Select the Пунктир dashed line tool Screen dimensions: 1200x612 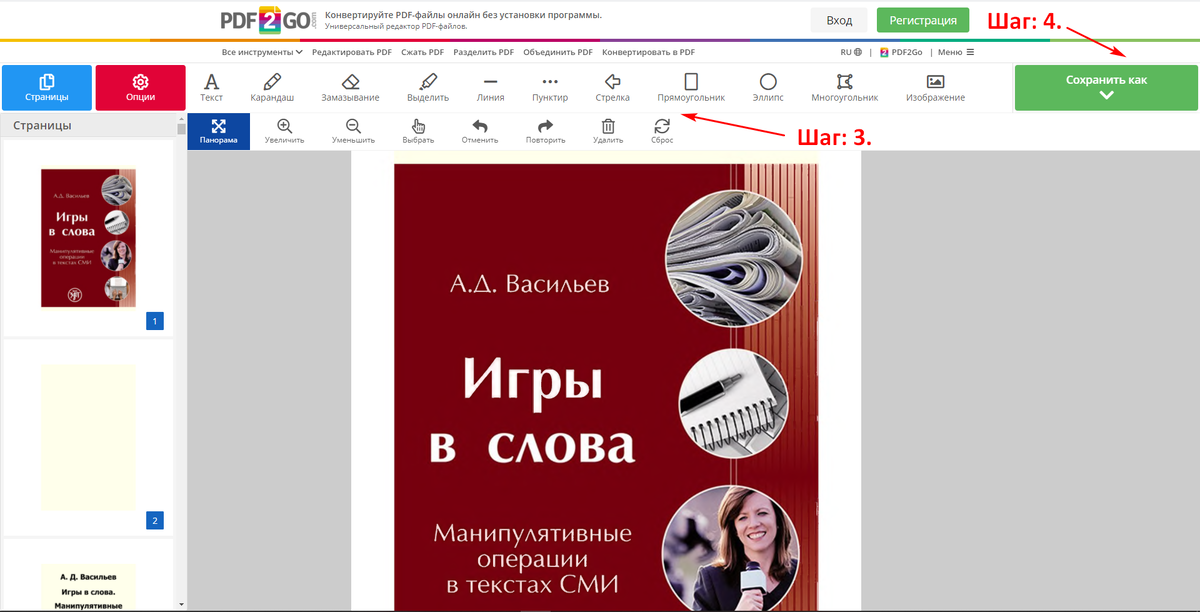[x=550, y=88]
